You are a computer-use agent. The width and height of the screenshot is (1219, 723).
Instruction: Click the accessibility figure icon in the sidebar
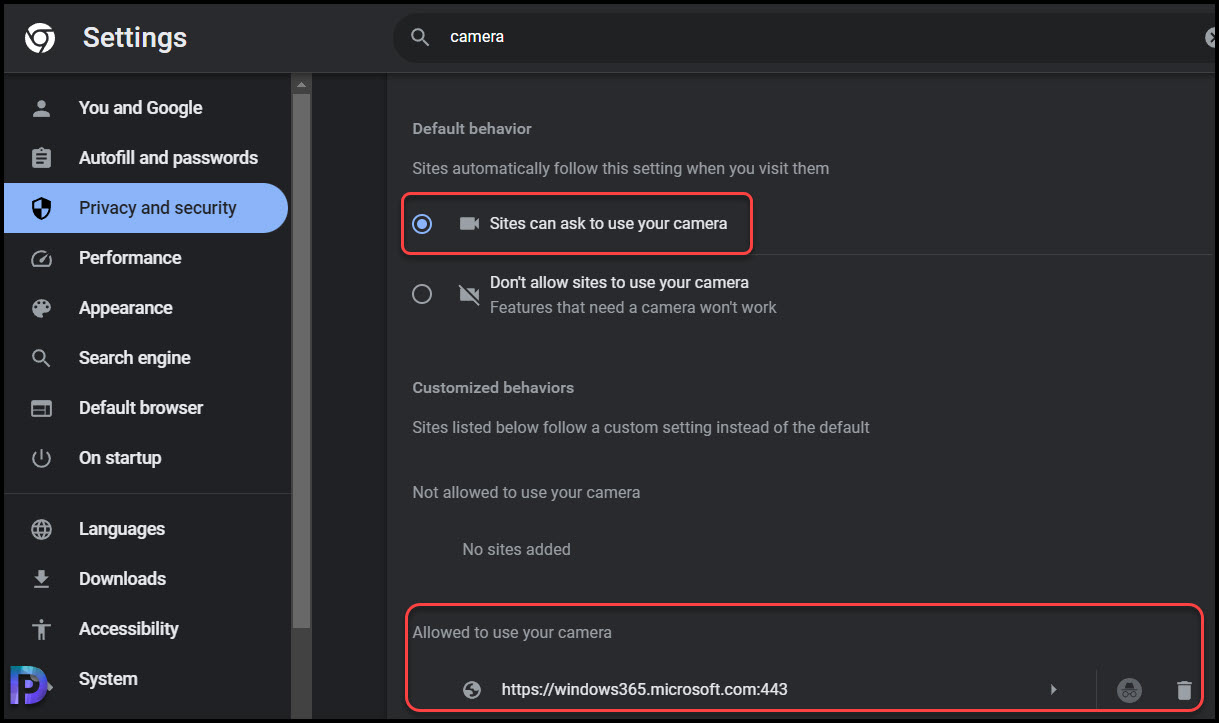pyautogui.click(x=41, y=629)
